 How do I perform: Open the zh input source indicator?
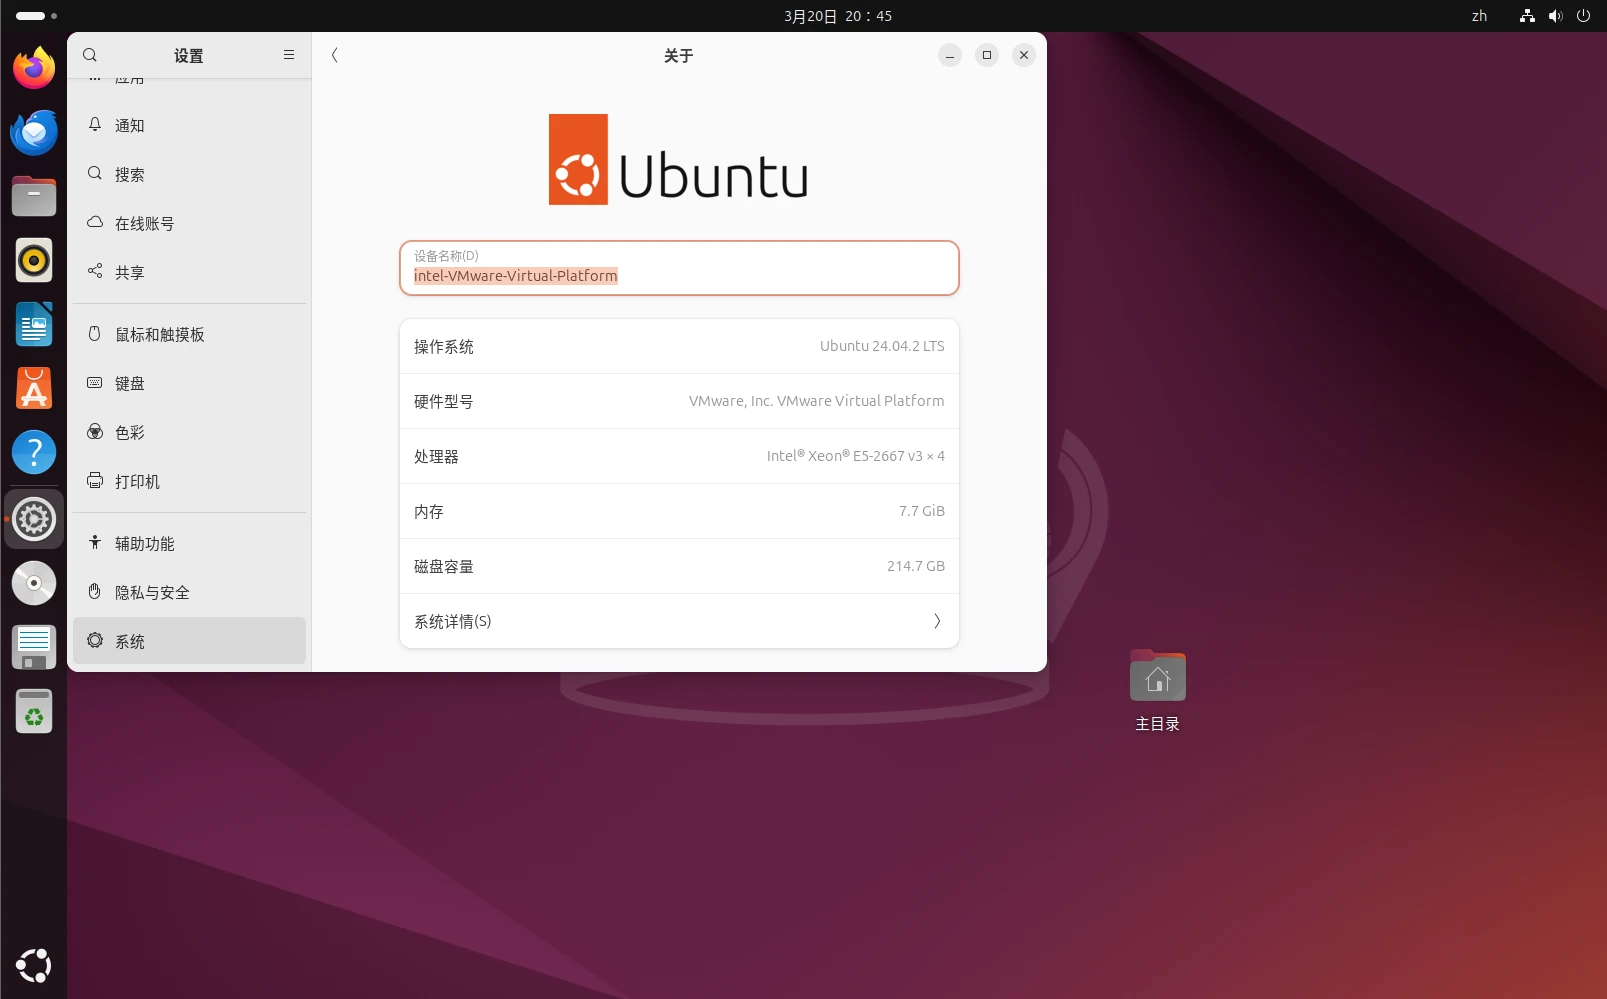tap(1479, 16)
